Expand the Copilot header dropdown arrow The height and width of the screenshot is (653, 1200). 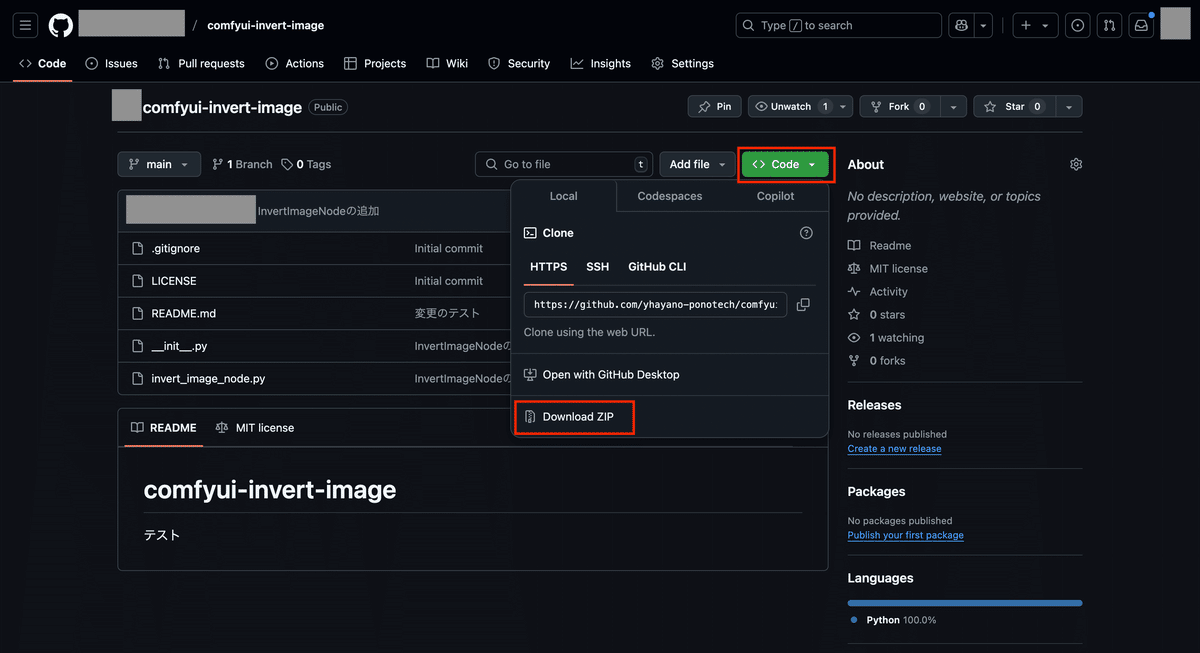984,25
